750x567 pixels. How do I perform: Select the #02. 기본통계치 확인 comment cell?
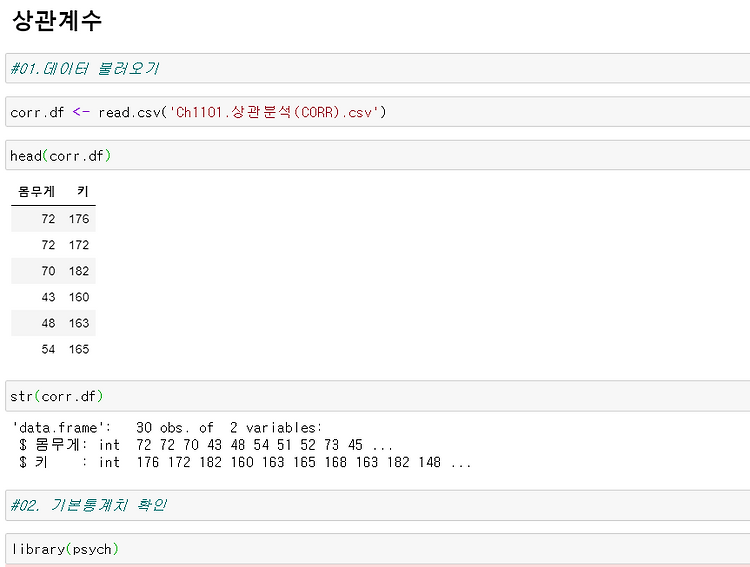[377, 505]
